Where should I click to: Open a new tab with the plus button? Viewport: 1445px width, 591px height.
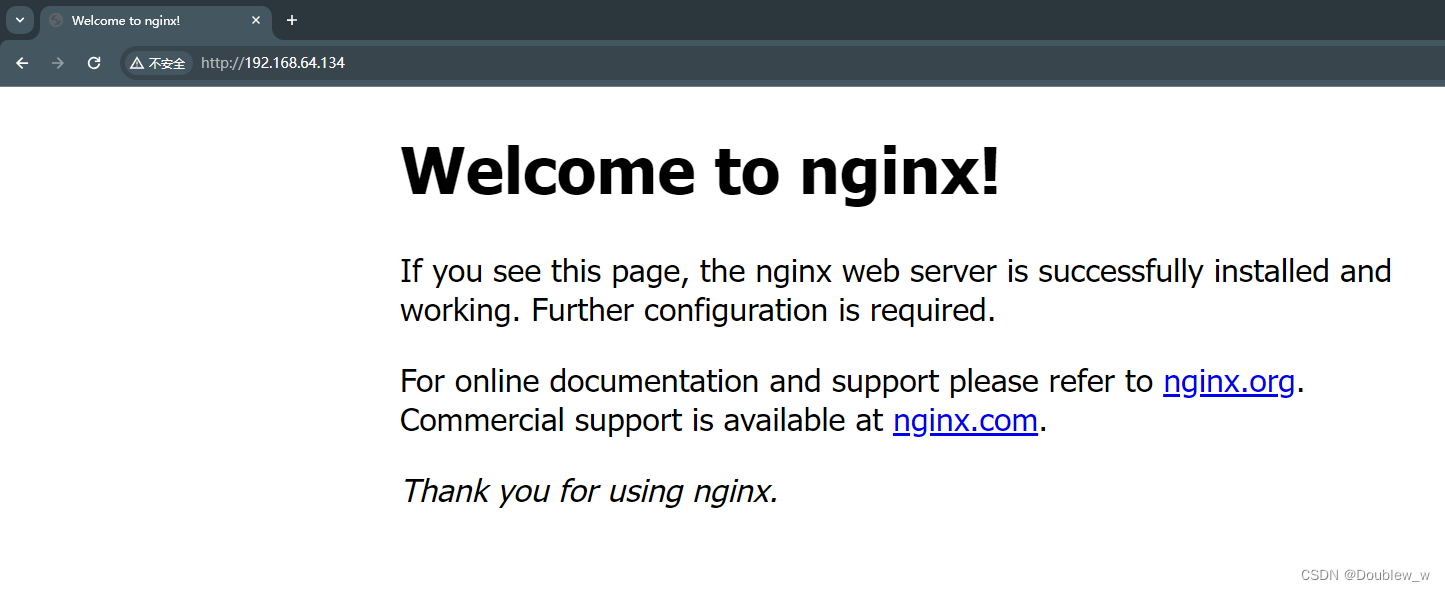click(x=291, y=20)
